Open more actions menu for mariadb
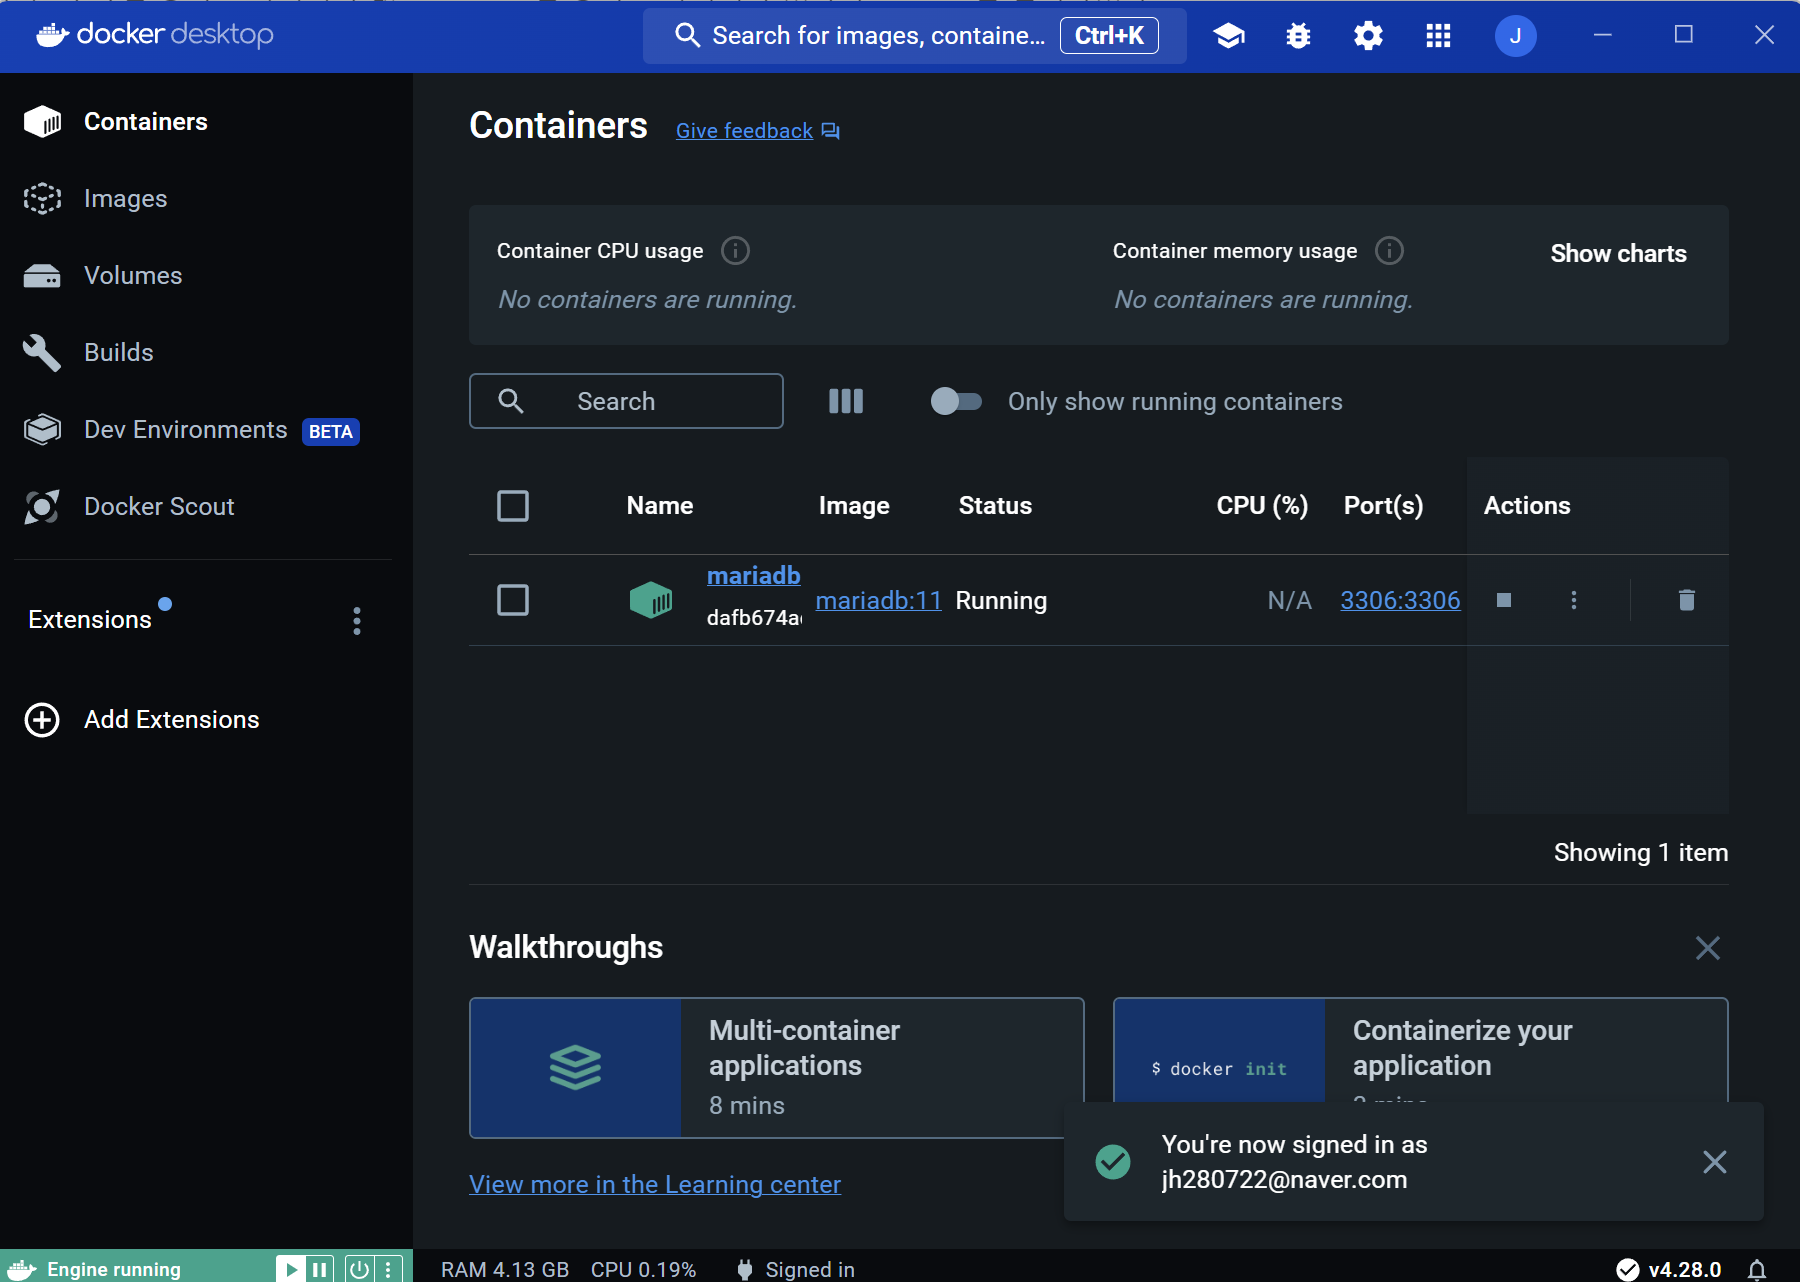The height and width of the screenshot is (1282, 1800). tap(1573, 600)
